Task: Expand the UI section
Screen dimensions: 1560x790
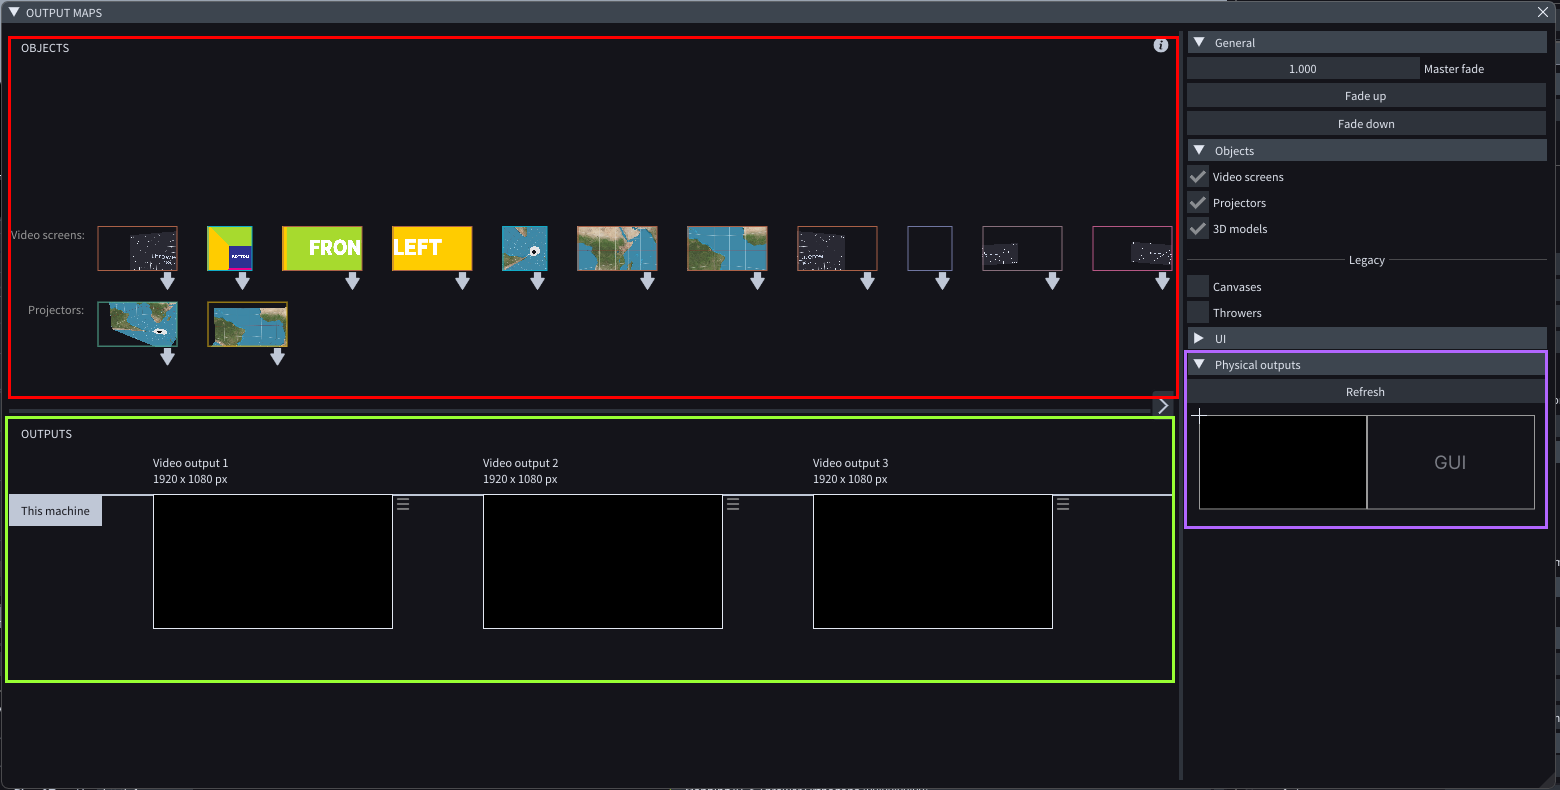Action: tap(1199, 339)
